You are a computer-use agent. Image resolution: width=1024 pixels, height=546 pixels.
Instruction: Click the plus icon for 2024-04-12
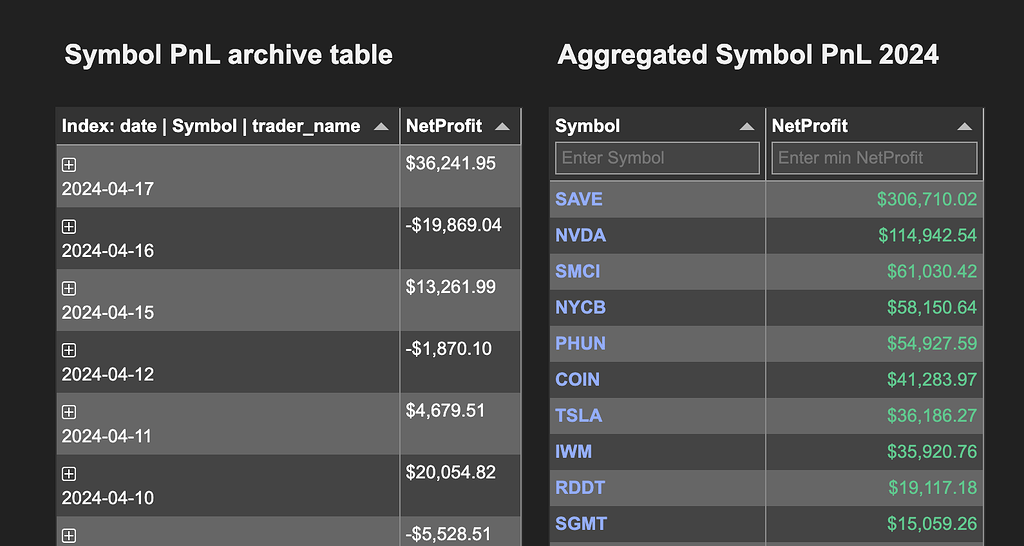pos(69,350)
